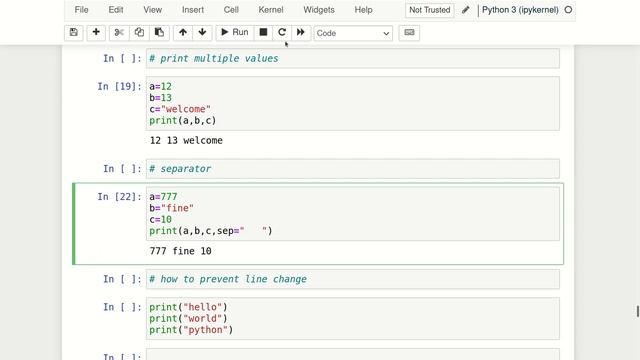Screen dimensions: 640x360
Task: Save the notebook with the floppy disk icon
Action: point(73,33)
